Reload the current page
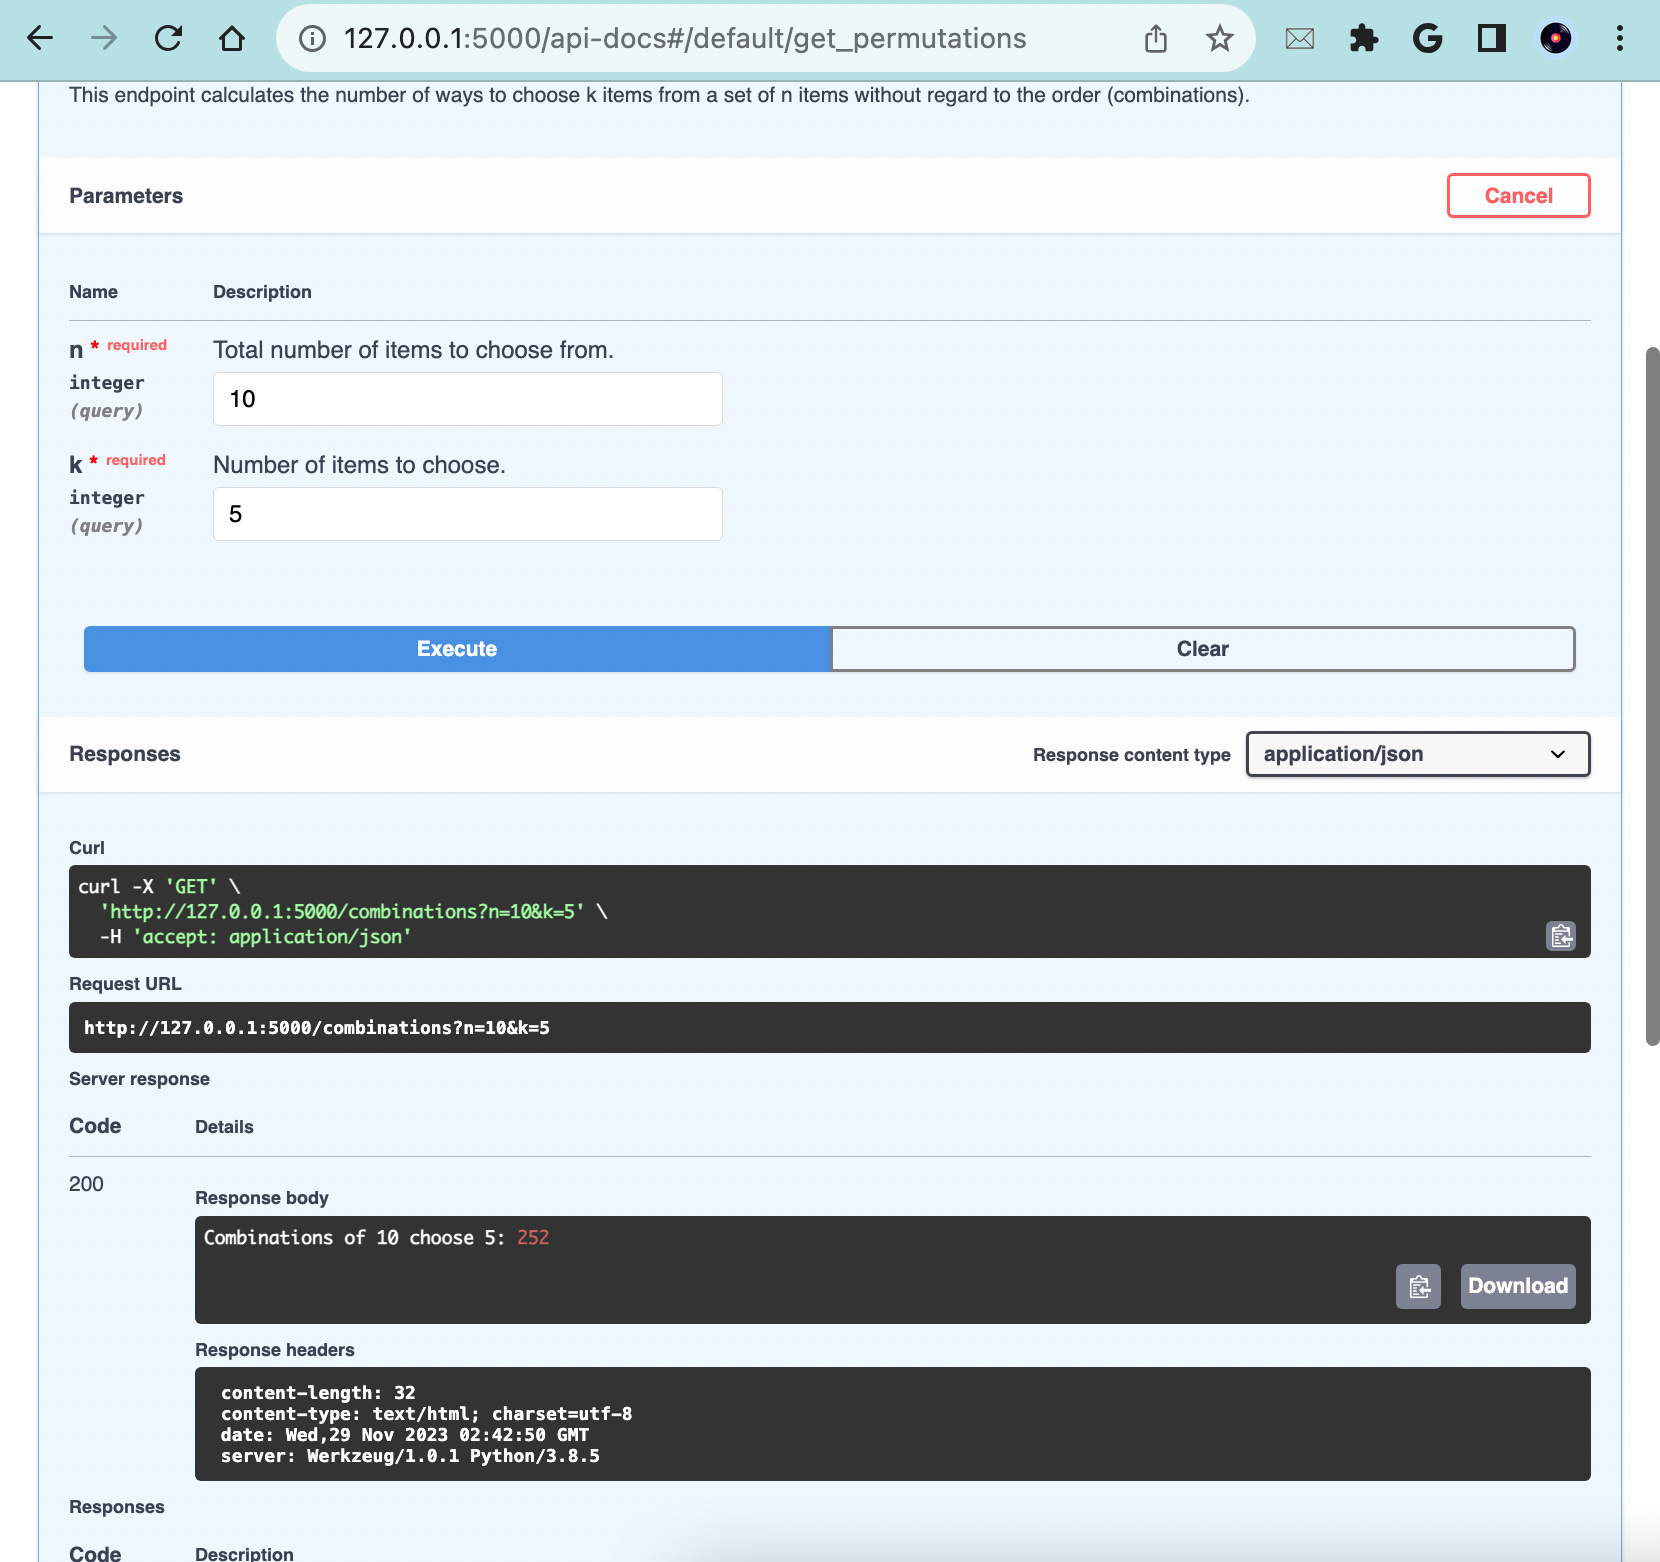1660x1562 pixels. (168, 38)
